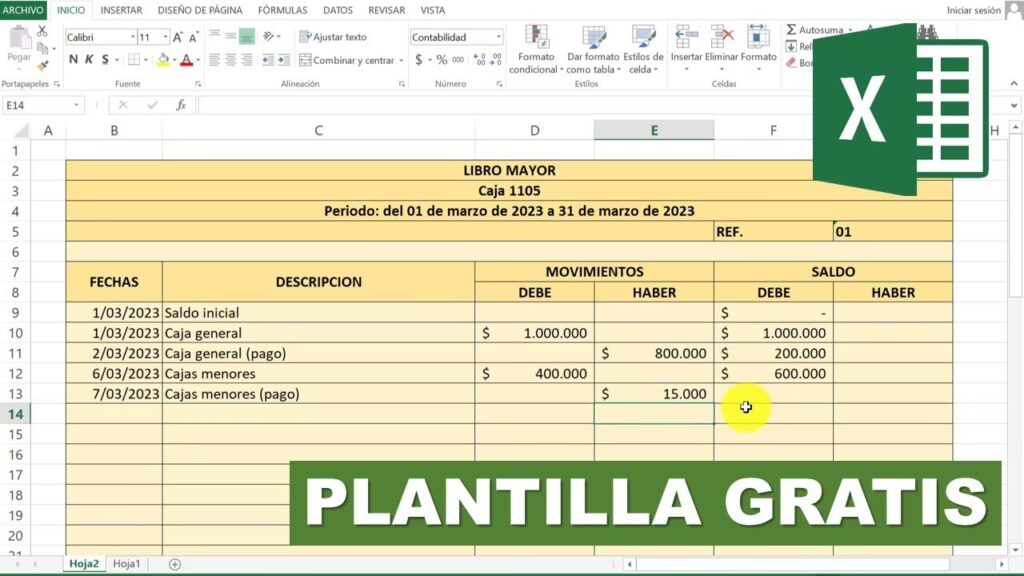Toggle italic formatting (K)

(x=90, y=60)
